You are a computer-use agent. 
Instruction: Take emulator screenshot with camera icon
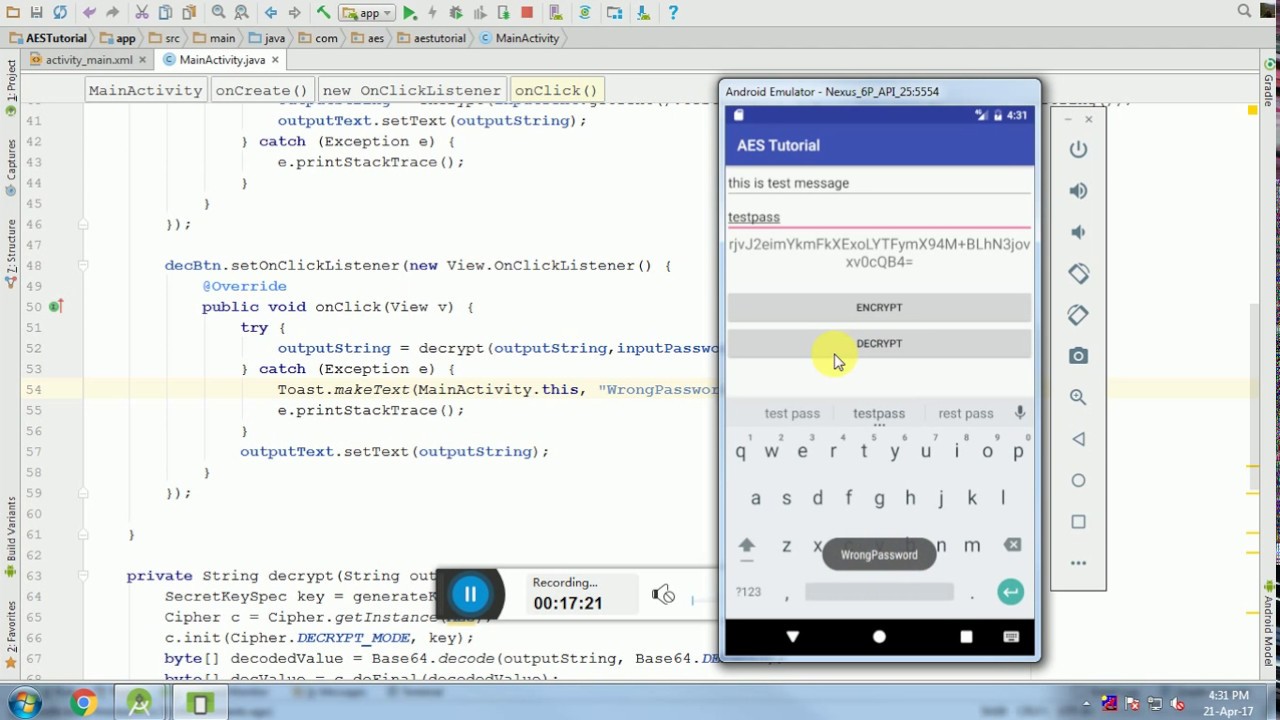point(1078,356)
